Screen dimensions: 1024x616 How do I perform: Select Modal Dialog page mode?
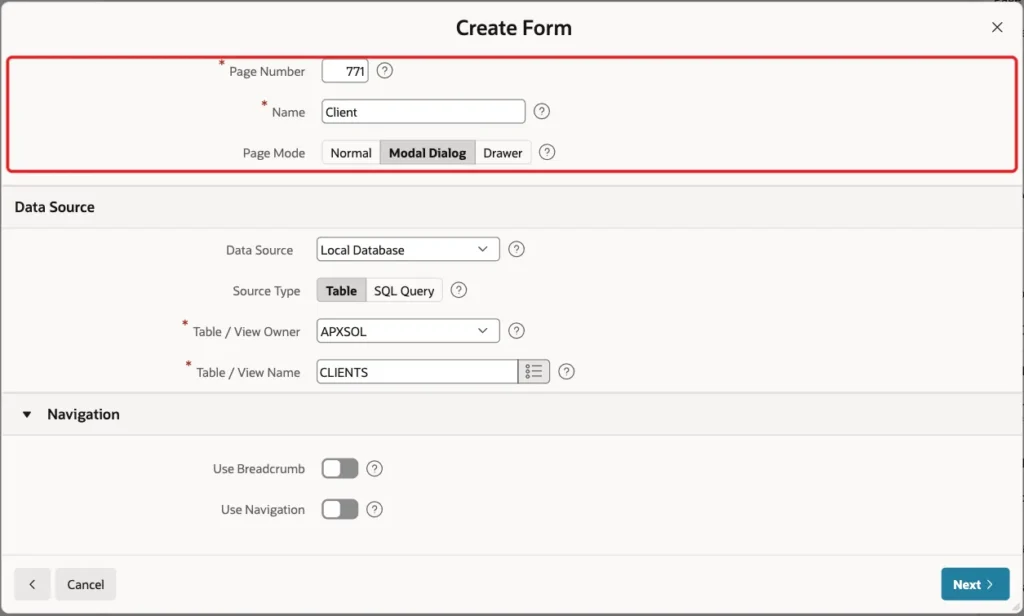[x=427, y=153]
